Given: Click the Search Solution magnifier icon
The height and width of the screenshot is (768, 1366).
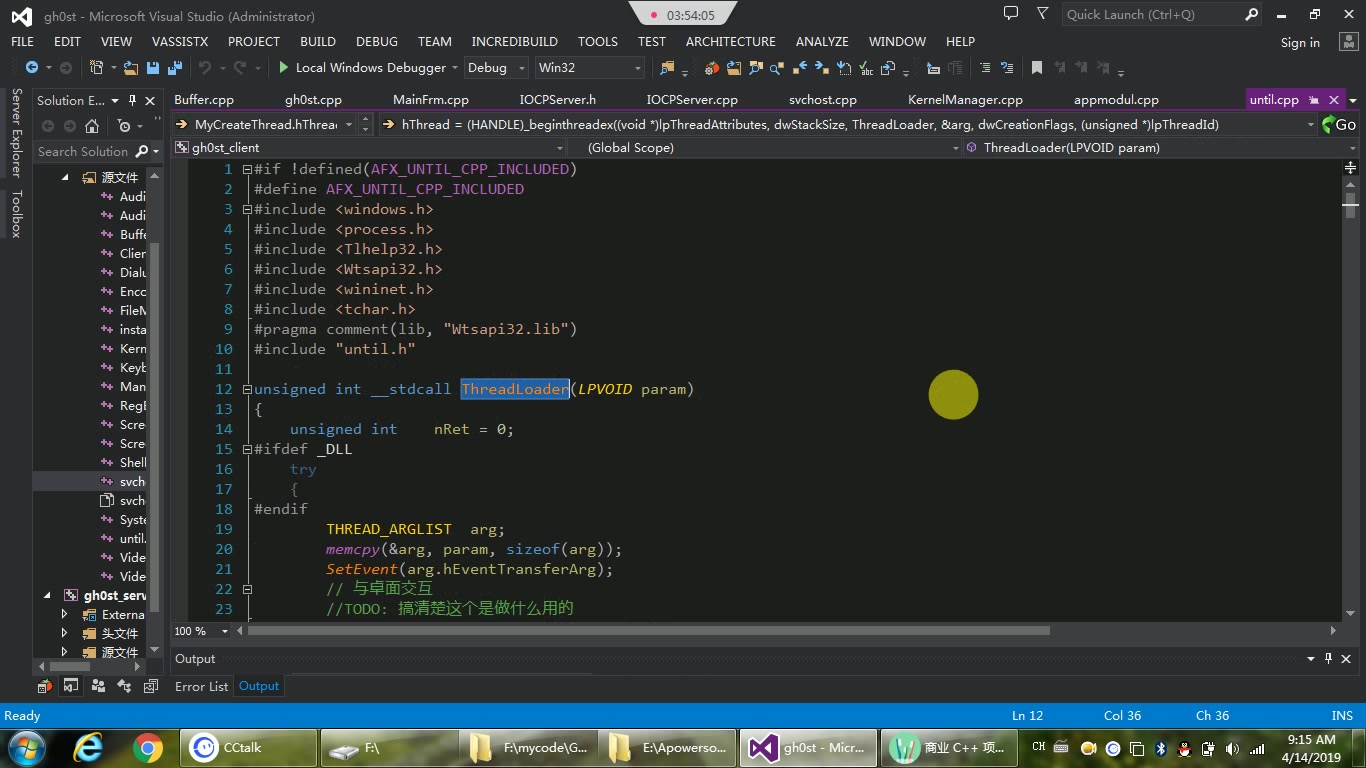Looking at the screenshot, I should [141, 151].
